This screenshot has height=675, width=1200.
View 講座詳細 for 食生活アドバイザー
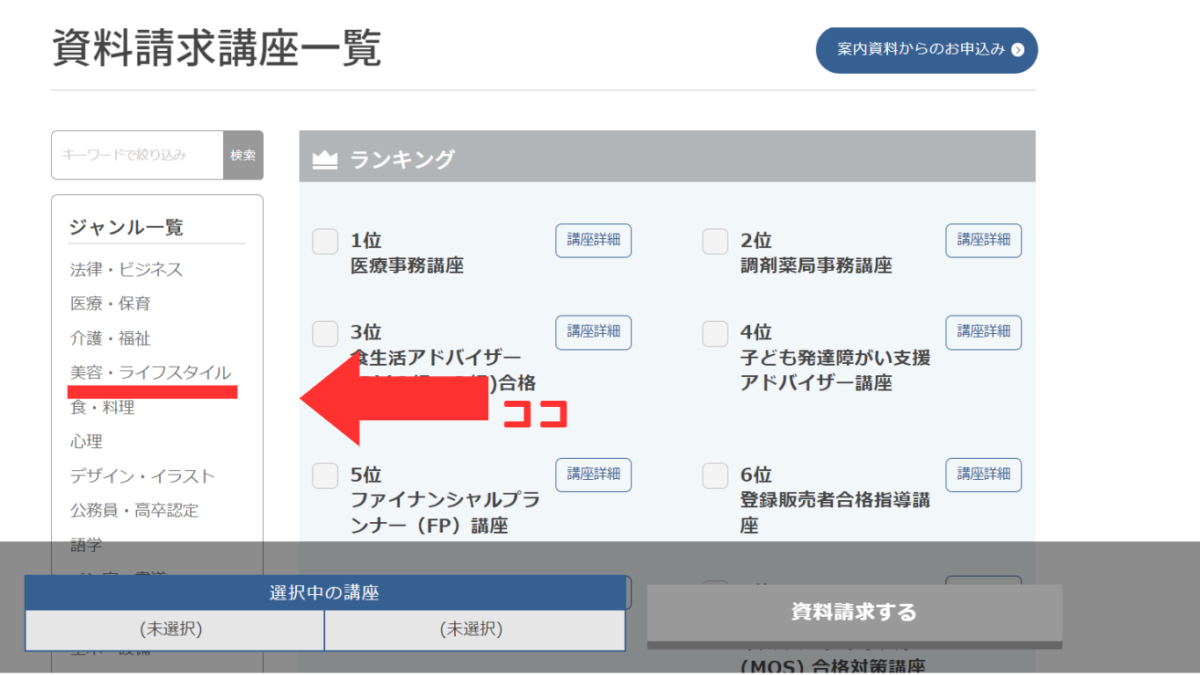coord(594,332)
